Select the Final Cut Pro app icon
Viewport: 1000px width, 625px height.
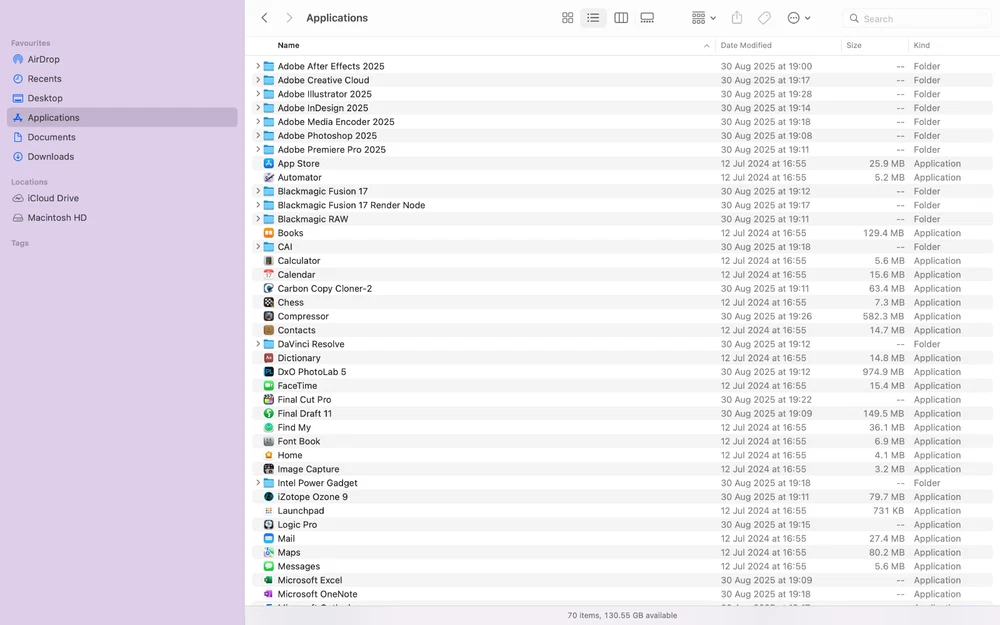[x=269, y=400]
